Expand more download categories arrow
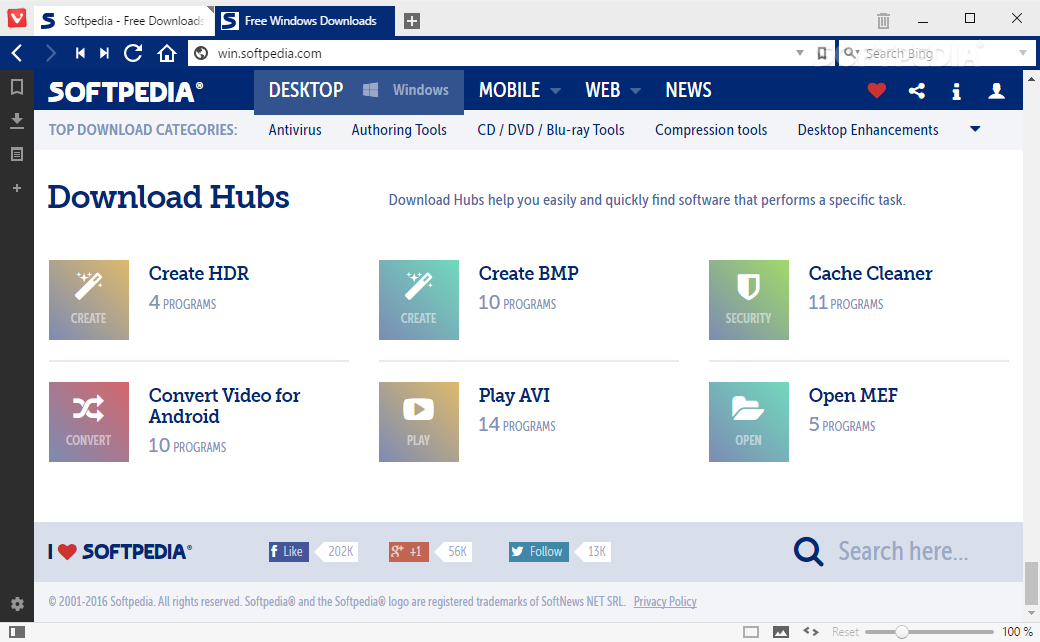 click(x=975, y=129)
